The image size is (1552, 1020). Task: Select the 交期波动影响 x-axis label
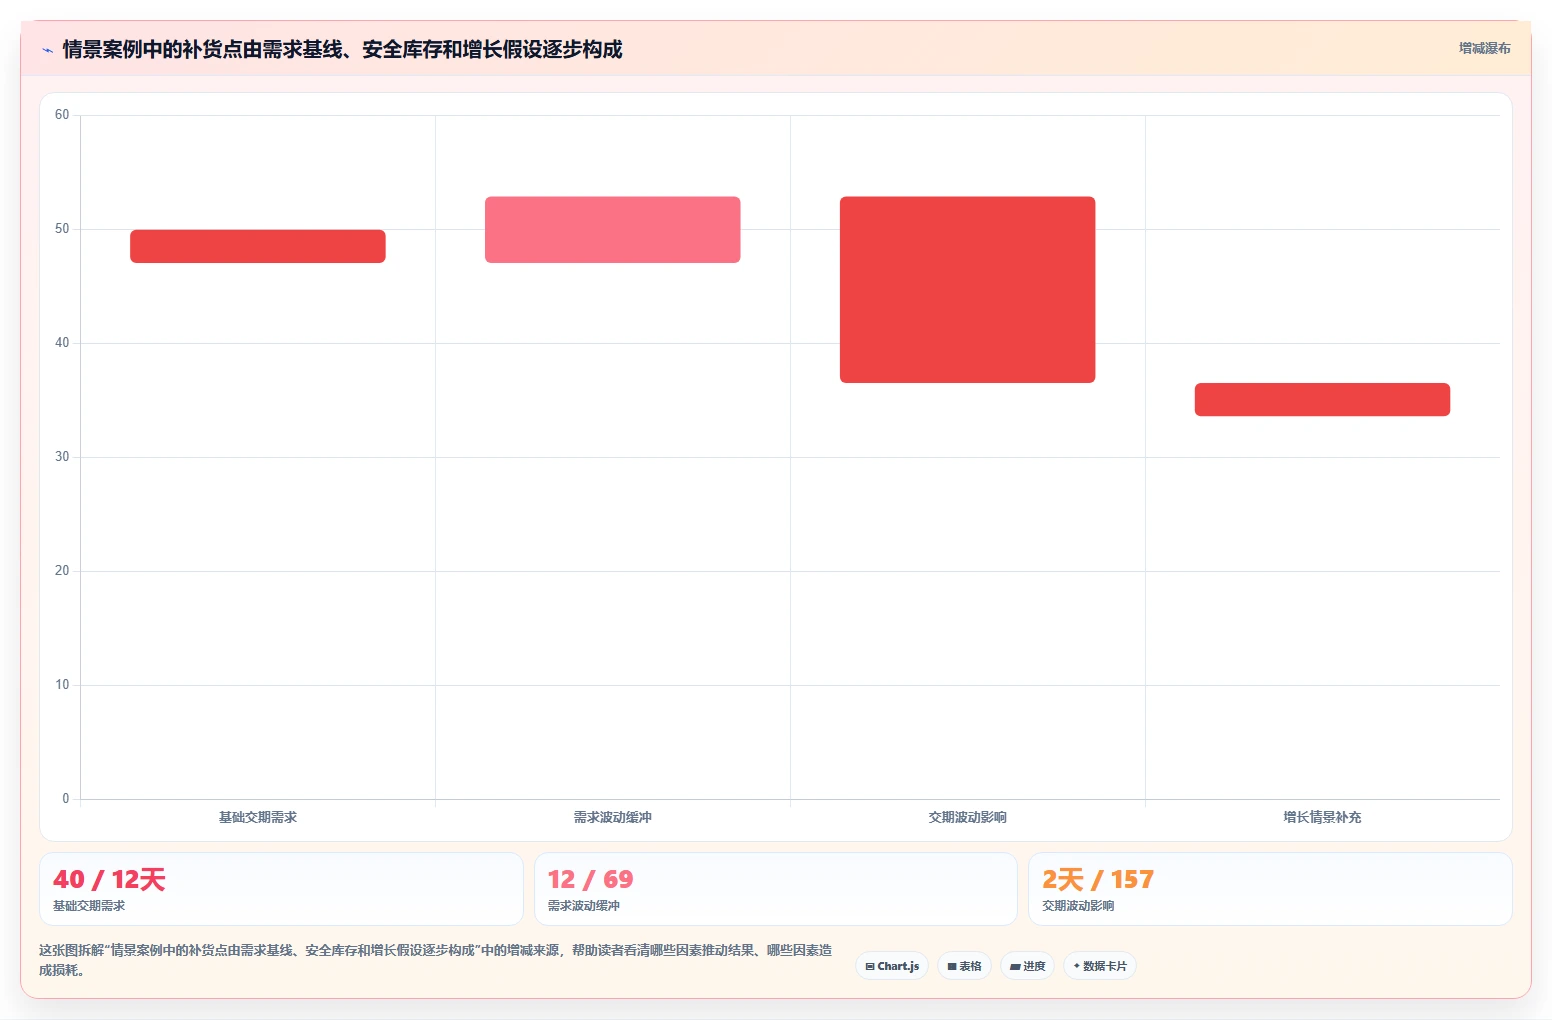pos(968,817)
